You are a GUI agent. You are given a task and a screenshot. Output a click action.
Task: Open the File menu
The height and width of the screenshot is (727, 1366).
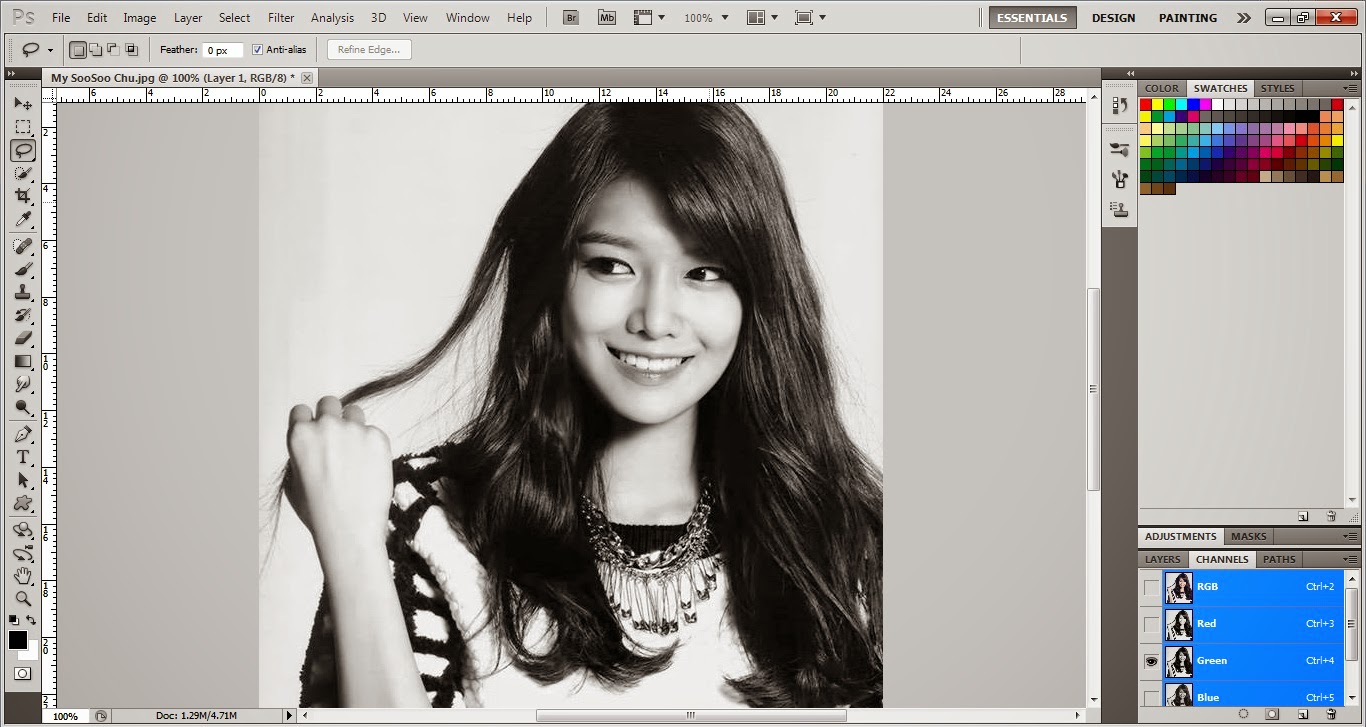(61, 18)
